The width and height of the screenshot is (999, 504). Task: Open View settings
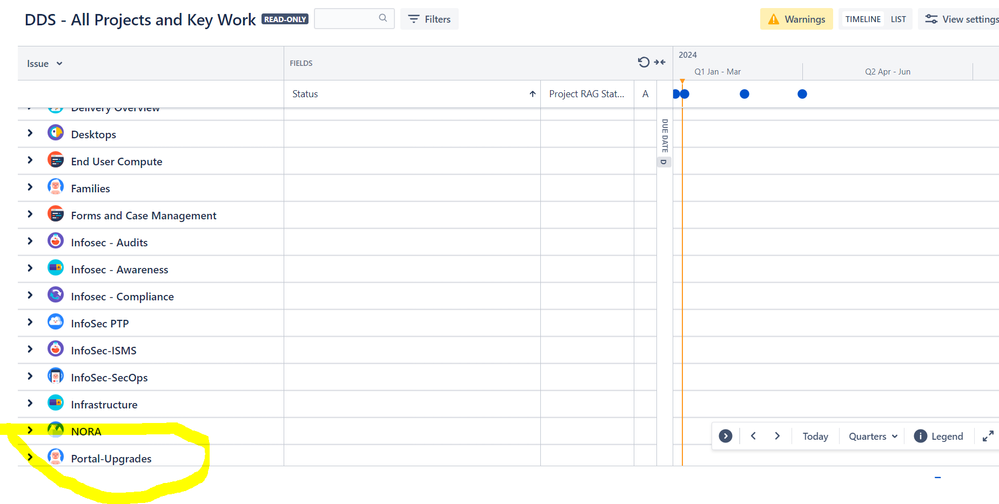point(961,19)
